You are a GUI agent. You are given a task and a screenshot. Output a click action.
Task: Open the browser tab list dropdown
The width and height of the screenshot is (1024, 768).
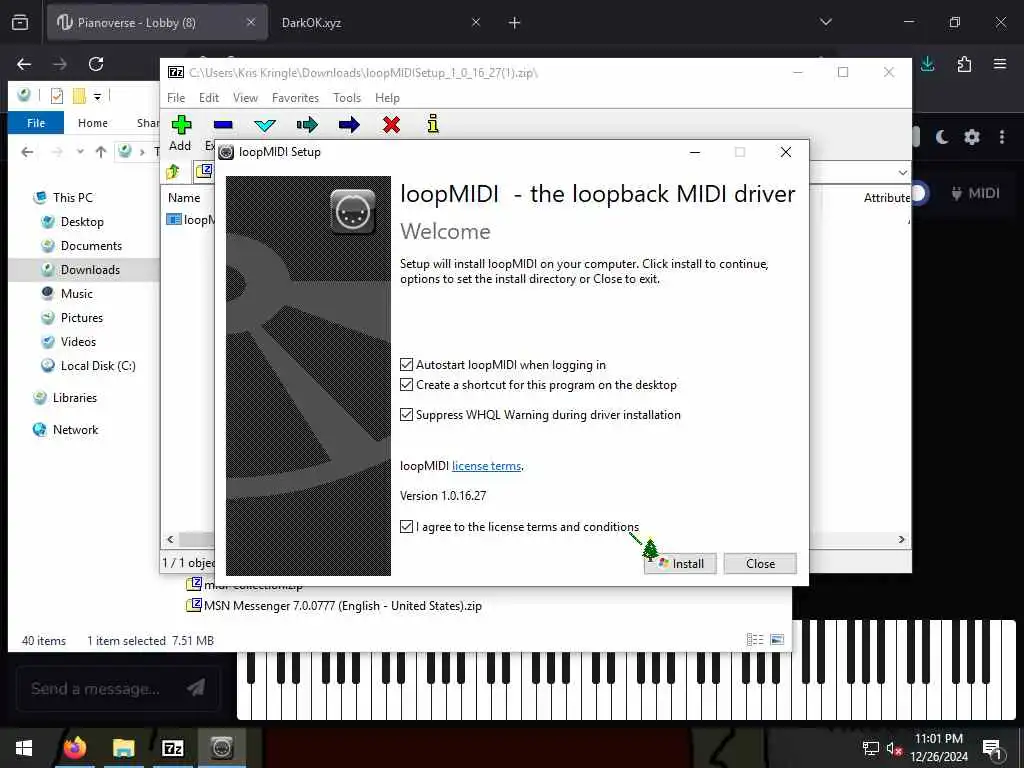[x=825, y=22]
